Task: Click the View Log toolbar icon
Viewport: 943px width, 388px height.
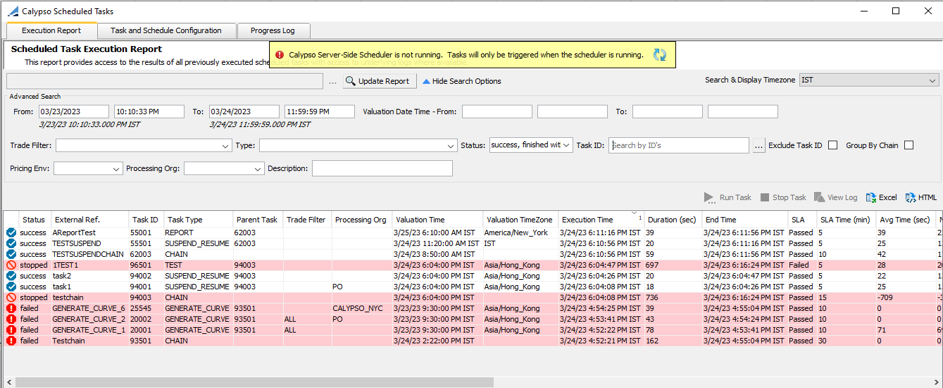Action: (x=819, y=197)
